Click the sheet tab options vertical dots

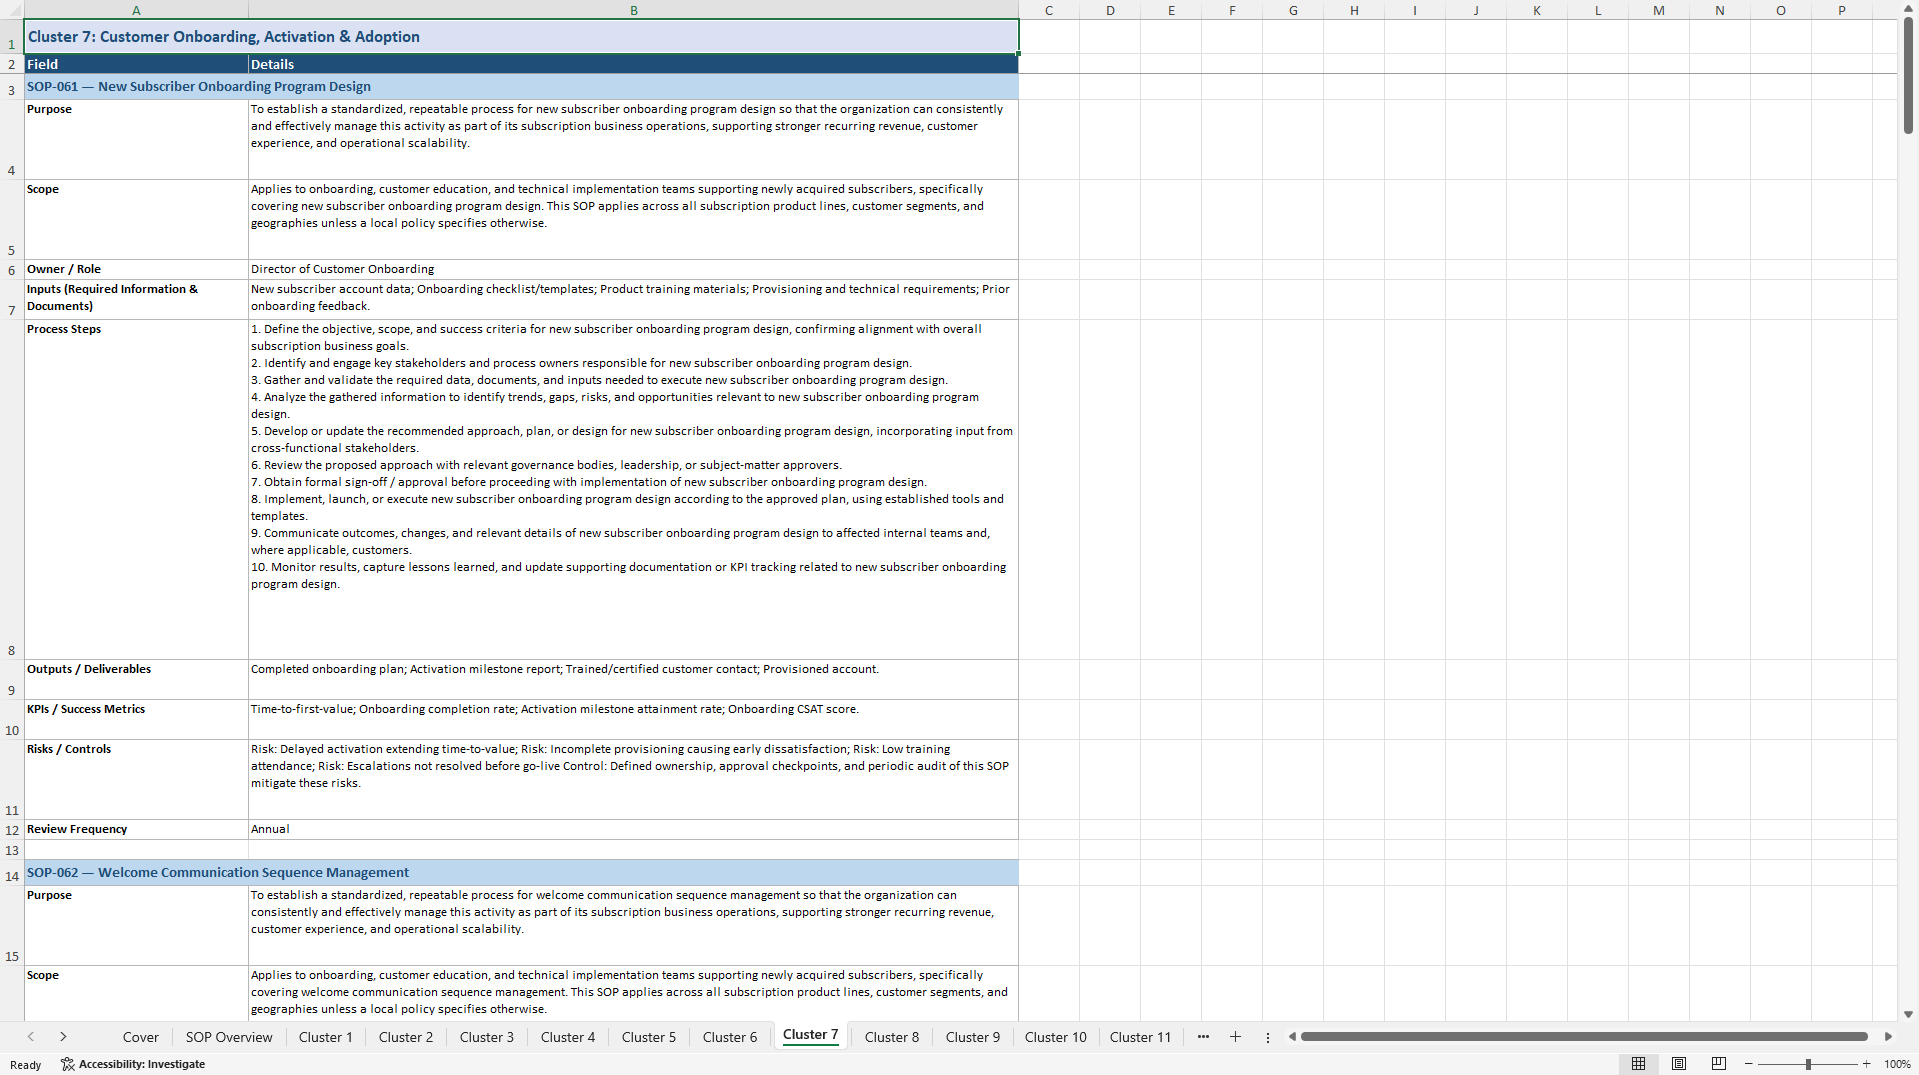pos(1267,1037)
